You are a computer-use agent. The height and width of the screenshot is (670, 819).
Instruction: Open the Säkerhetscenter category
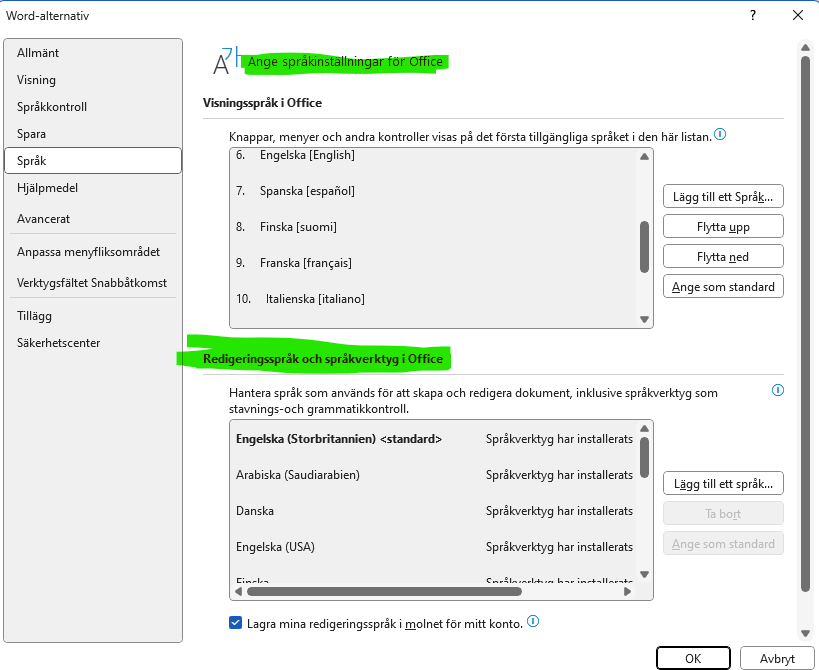click(x=93, y=343)
